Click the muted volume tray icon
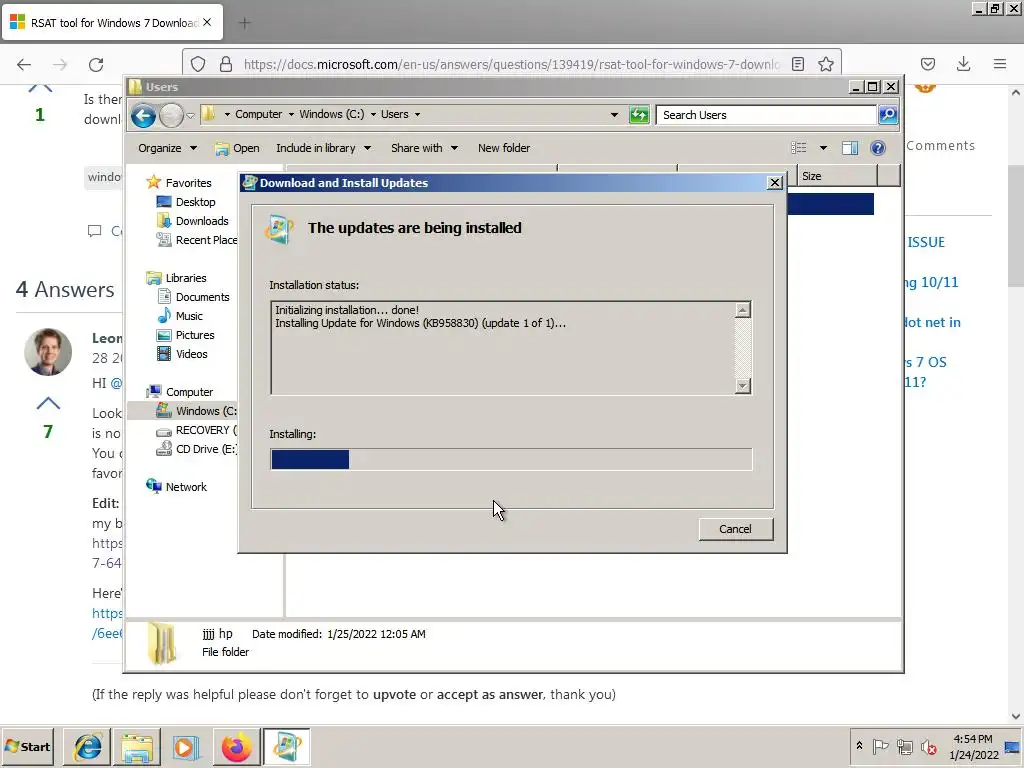 [x=928, y=746]
